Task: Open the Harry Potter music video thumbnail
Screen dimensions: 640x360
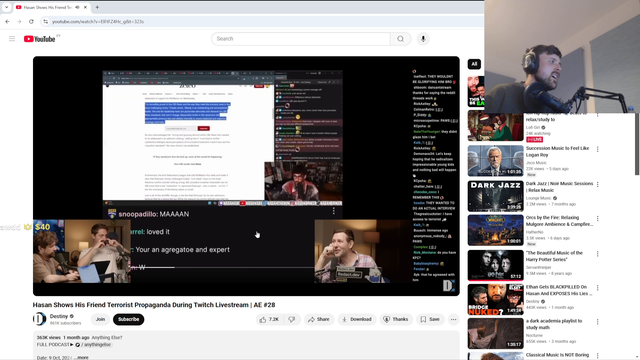Action: tap(495, 265)
